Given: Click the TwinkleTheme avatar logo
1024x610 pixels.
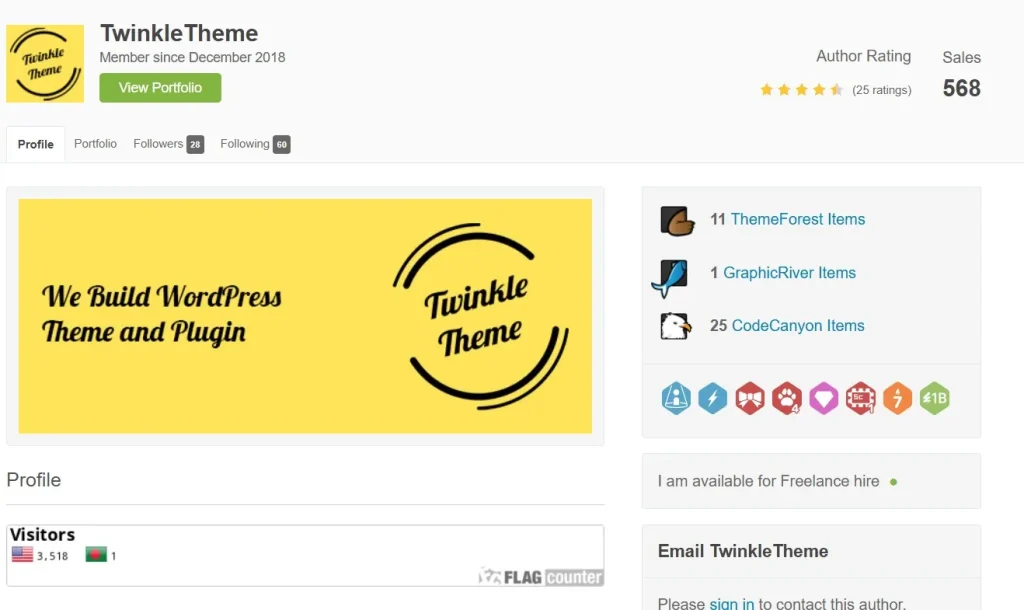Looking at the screenshot, I should pyautogui.click(x=45, y=63).
